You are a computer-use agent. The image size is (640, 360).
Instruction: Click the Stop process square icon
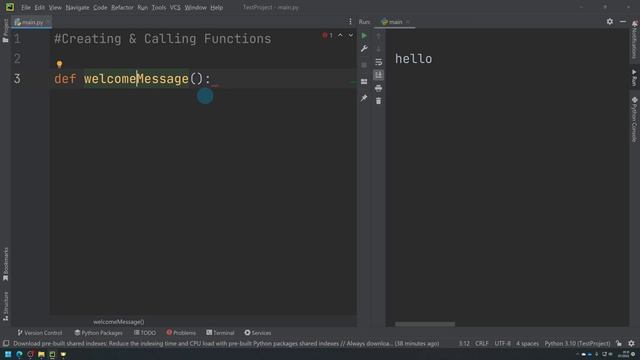[364, 64]
